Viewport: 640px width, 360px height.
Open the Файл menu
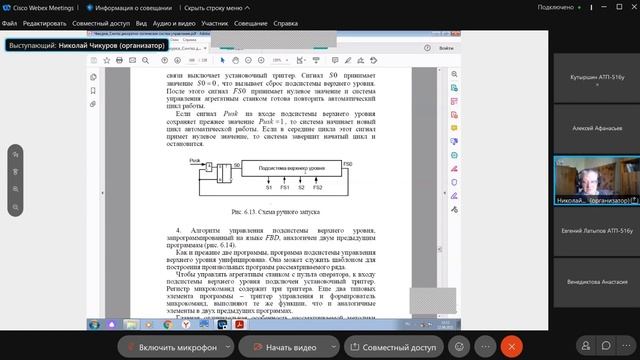coord(9,23)
